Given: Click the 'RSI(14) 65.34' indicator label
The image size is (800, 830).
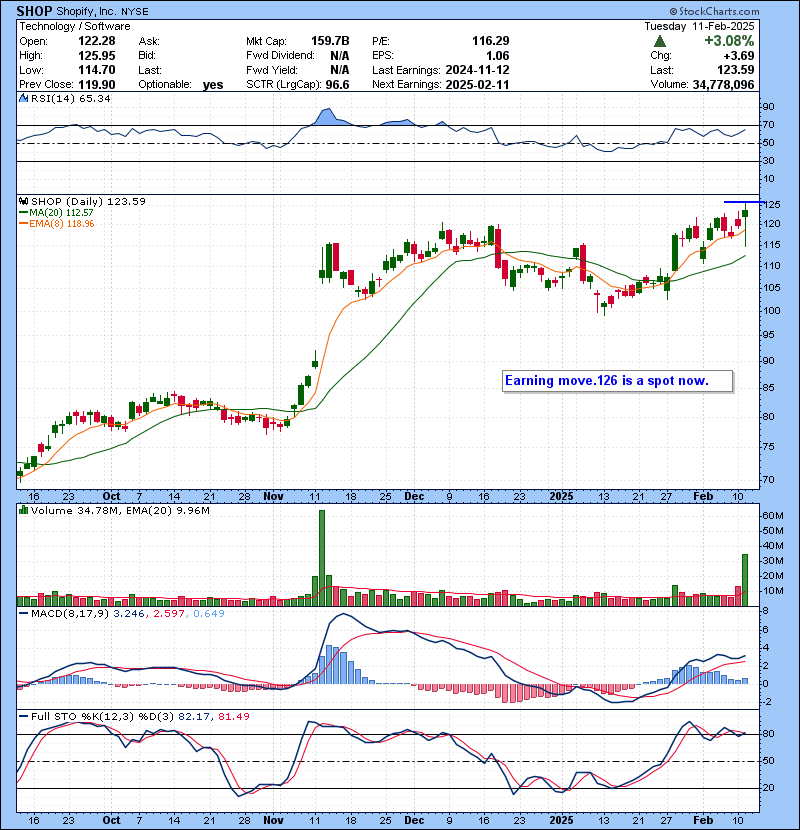Looking at the screenshot, I should coord(71,98).
